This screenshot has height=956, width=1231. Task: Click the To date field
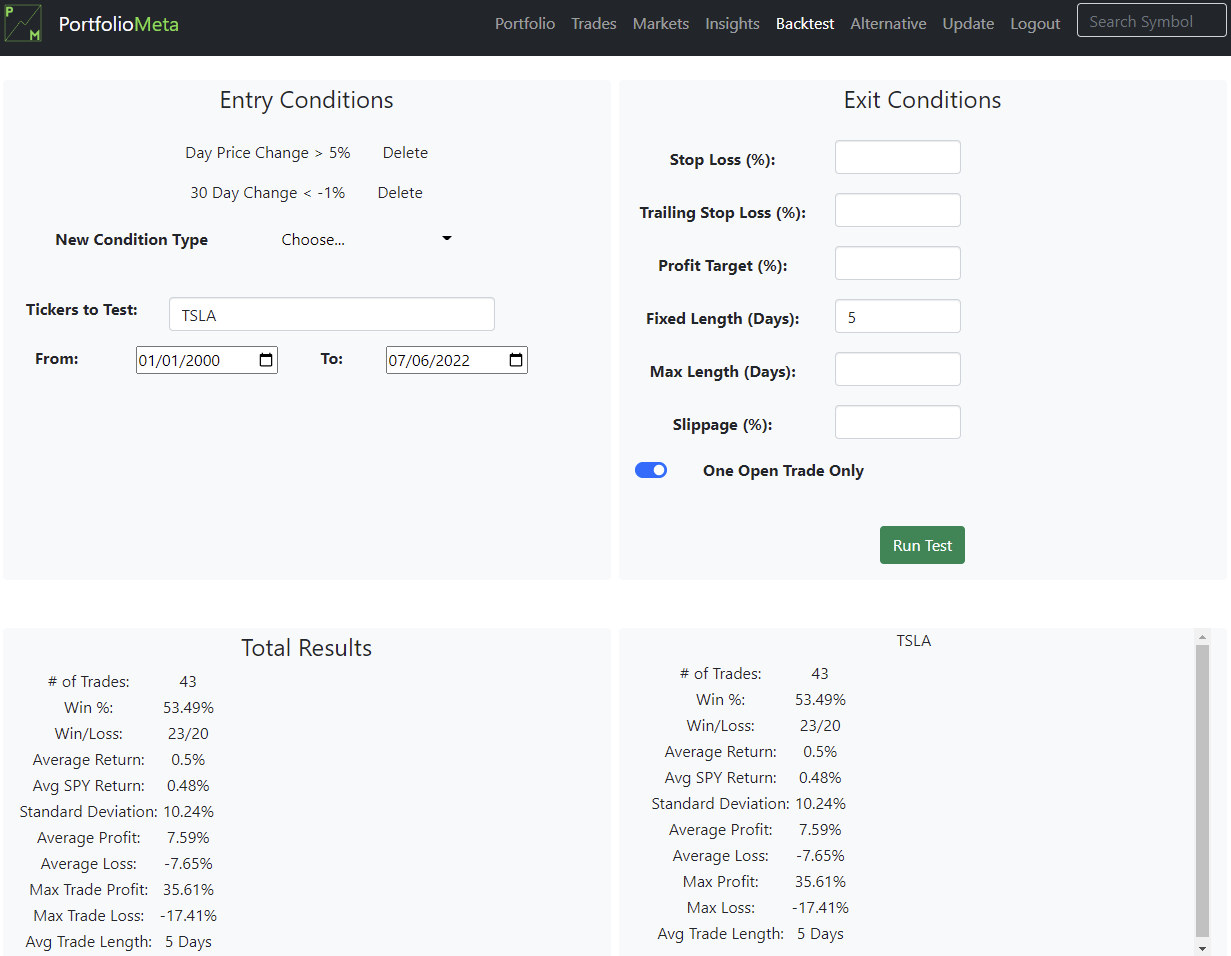pyautogui.click(x=457, y=360)
